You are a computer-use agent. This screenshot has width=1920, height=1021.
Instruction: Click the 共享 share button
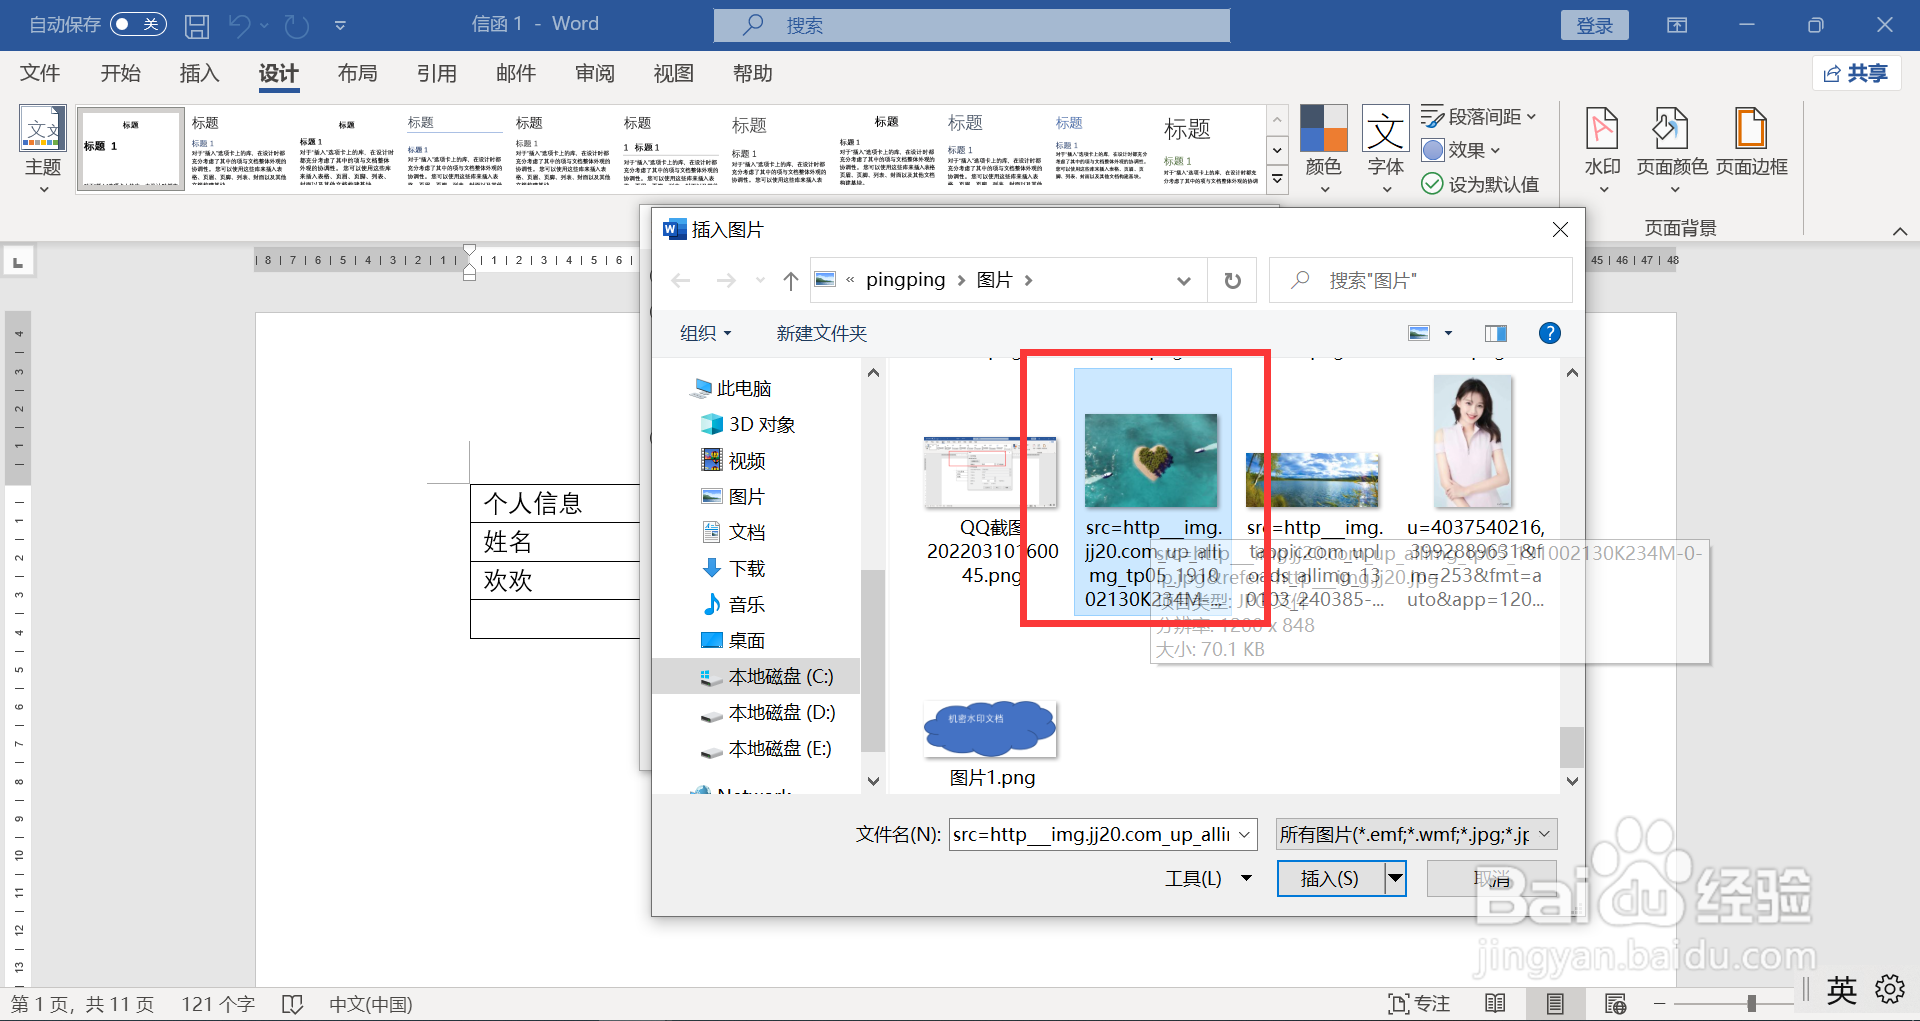pyautogui.click(x=1856, y=73)
